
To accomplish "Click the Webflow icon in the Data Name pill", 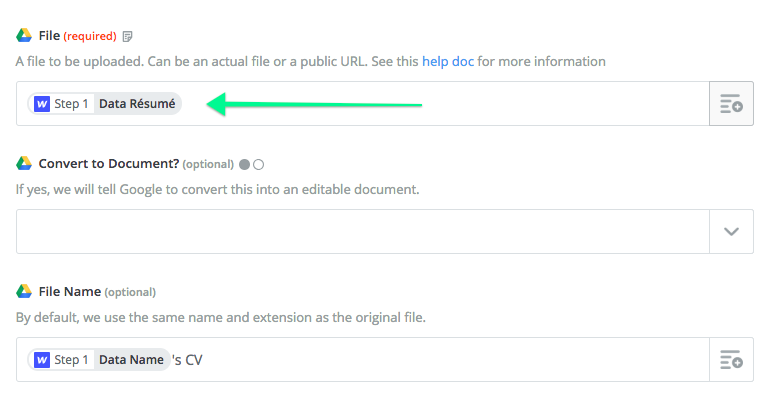I will [x=42, y=360].
